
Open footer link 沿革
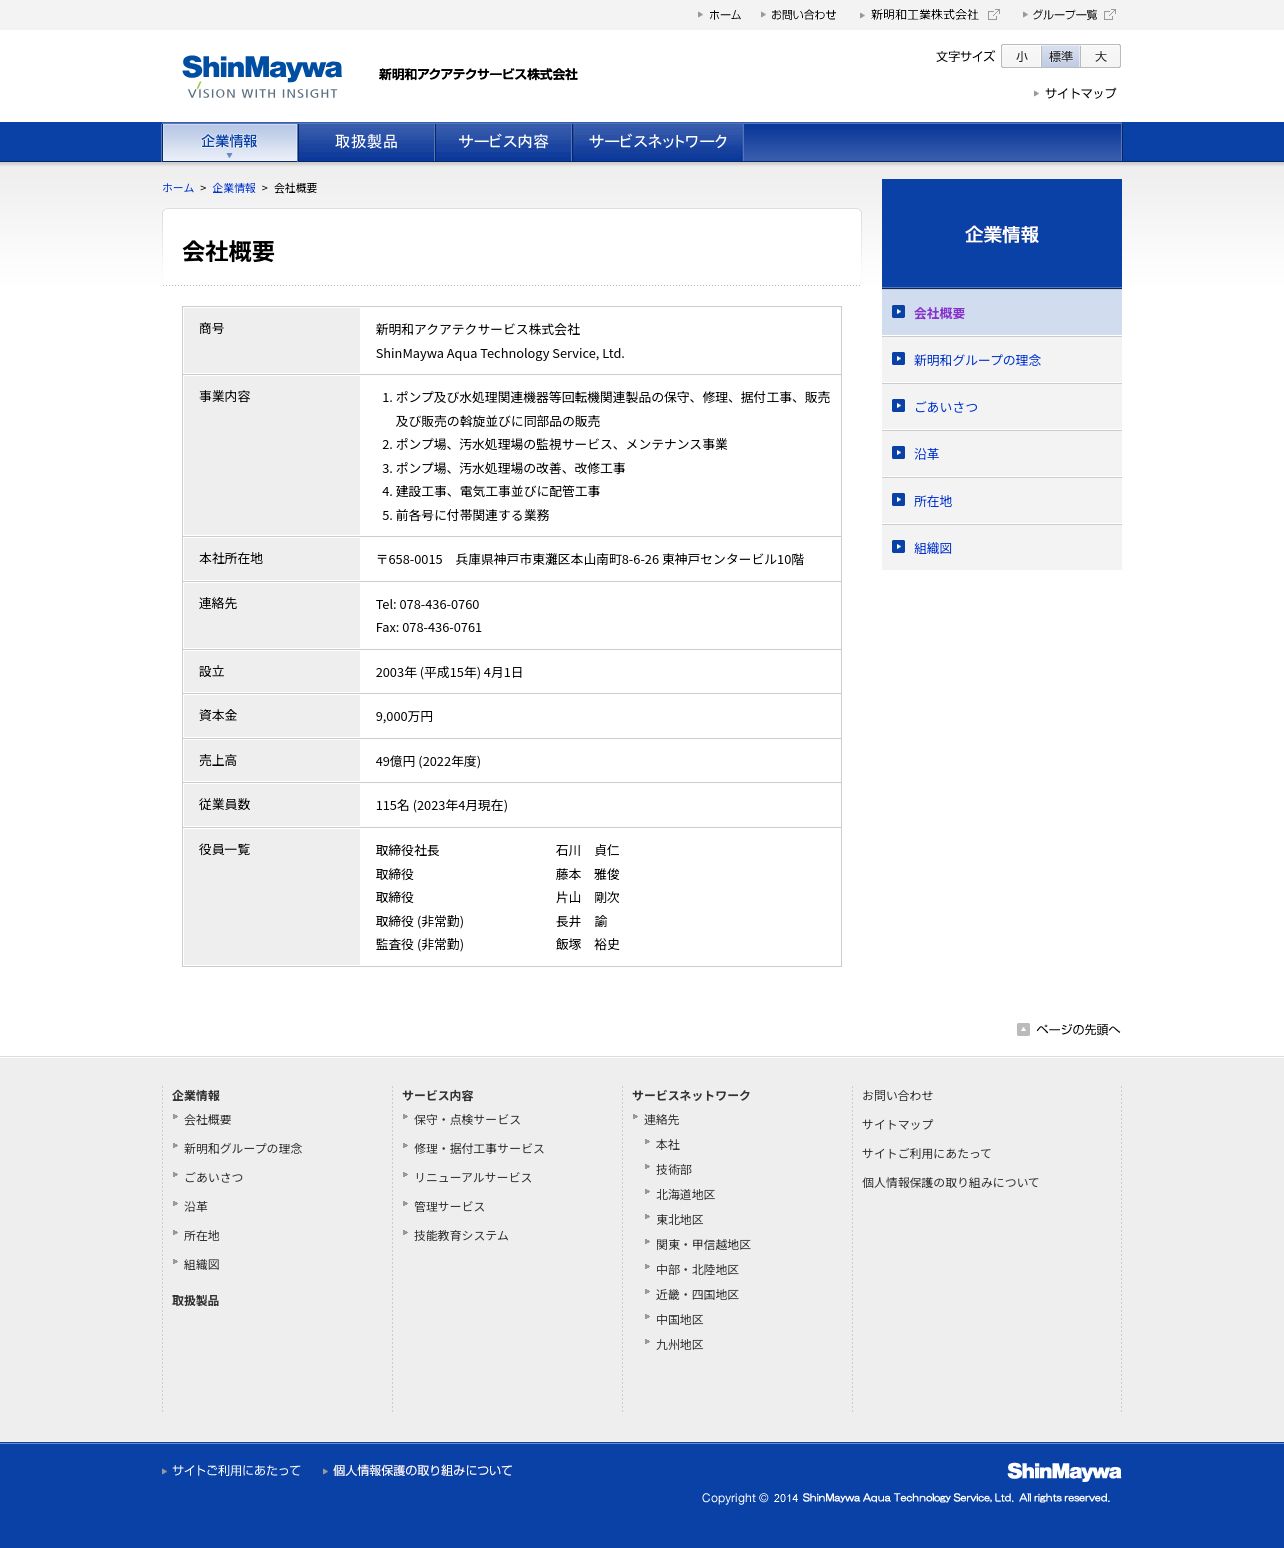tap(196, 1207)
